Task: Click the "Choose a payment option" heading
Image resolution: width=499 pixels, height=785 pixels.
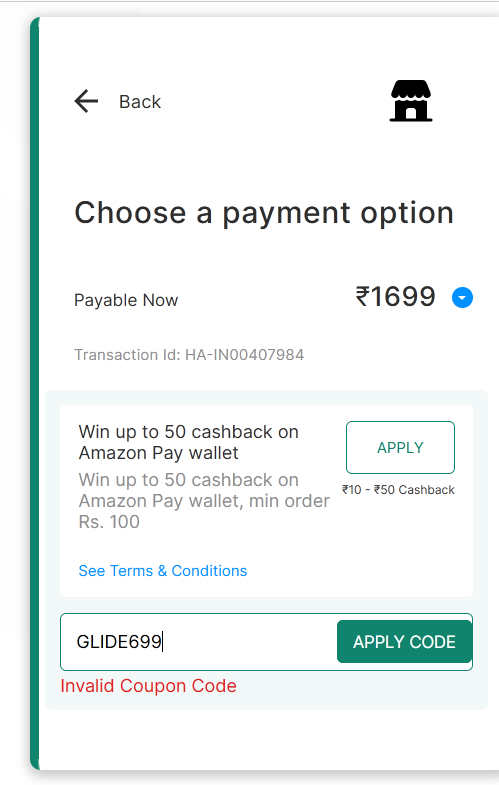Action: click(264, 213)
